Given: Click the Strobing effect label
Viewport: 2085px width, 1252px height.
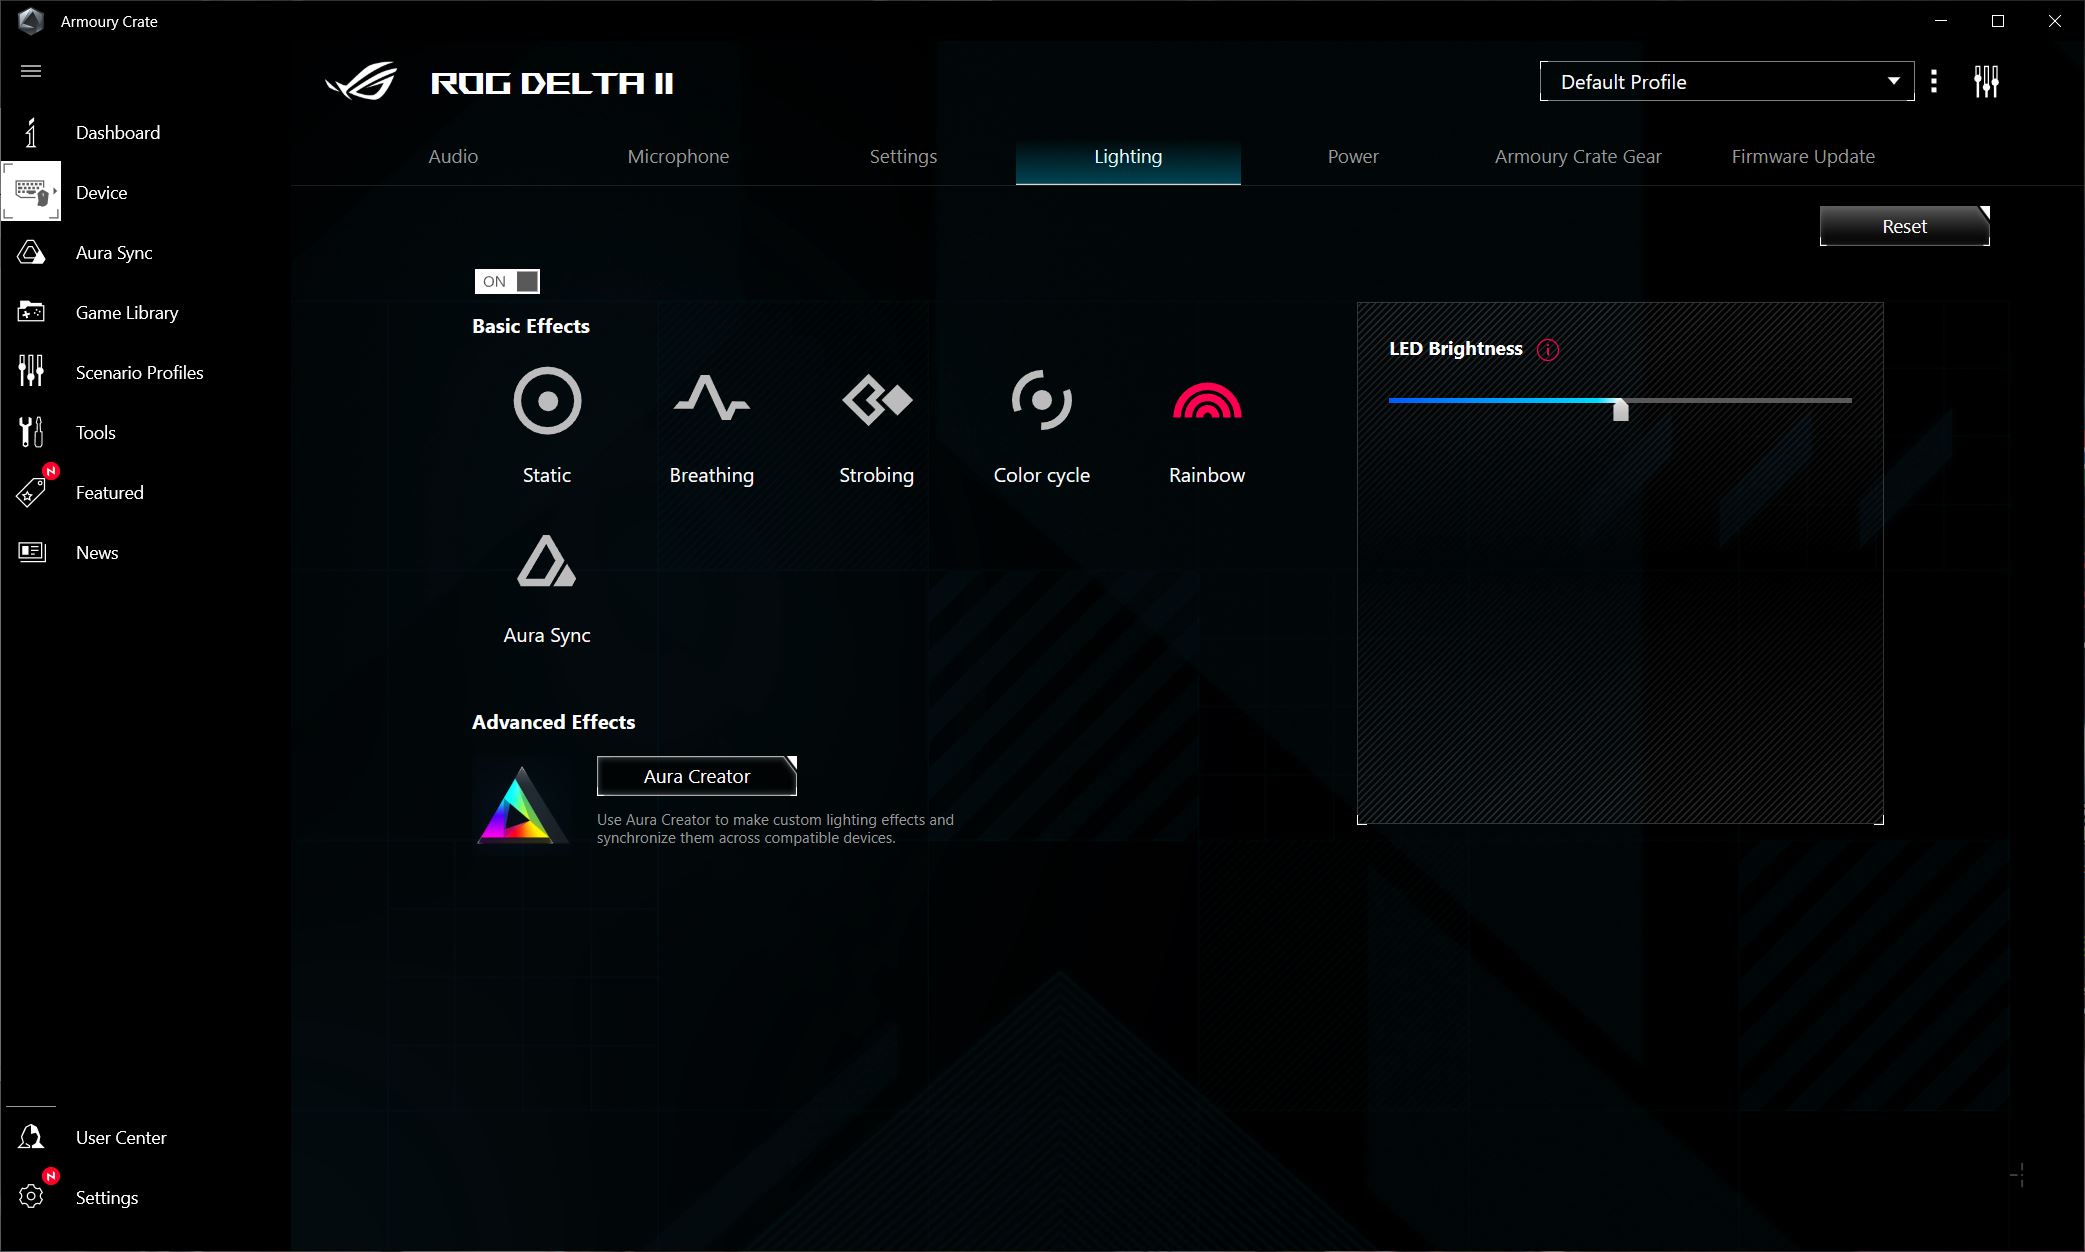Looking at the screenshot, I should (877, 476).
